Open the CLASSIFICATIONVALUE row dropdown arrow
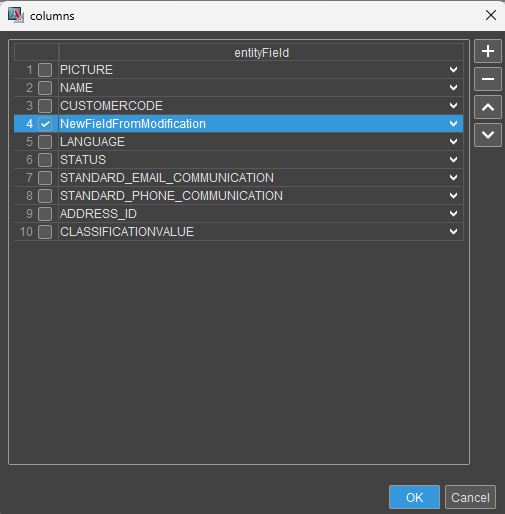This screenshot has height=514, width=505. [453, 232]
